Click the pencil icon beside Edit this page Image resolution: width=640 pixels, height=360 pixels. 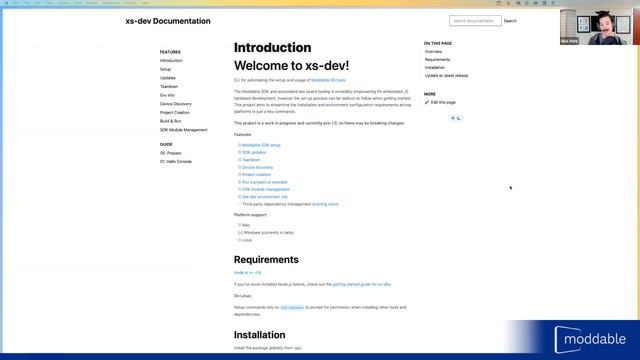pyautogui.click(x=427, y=102)
